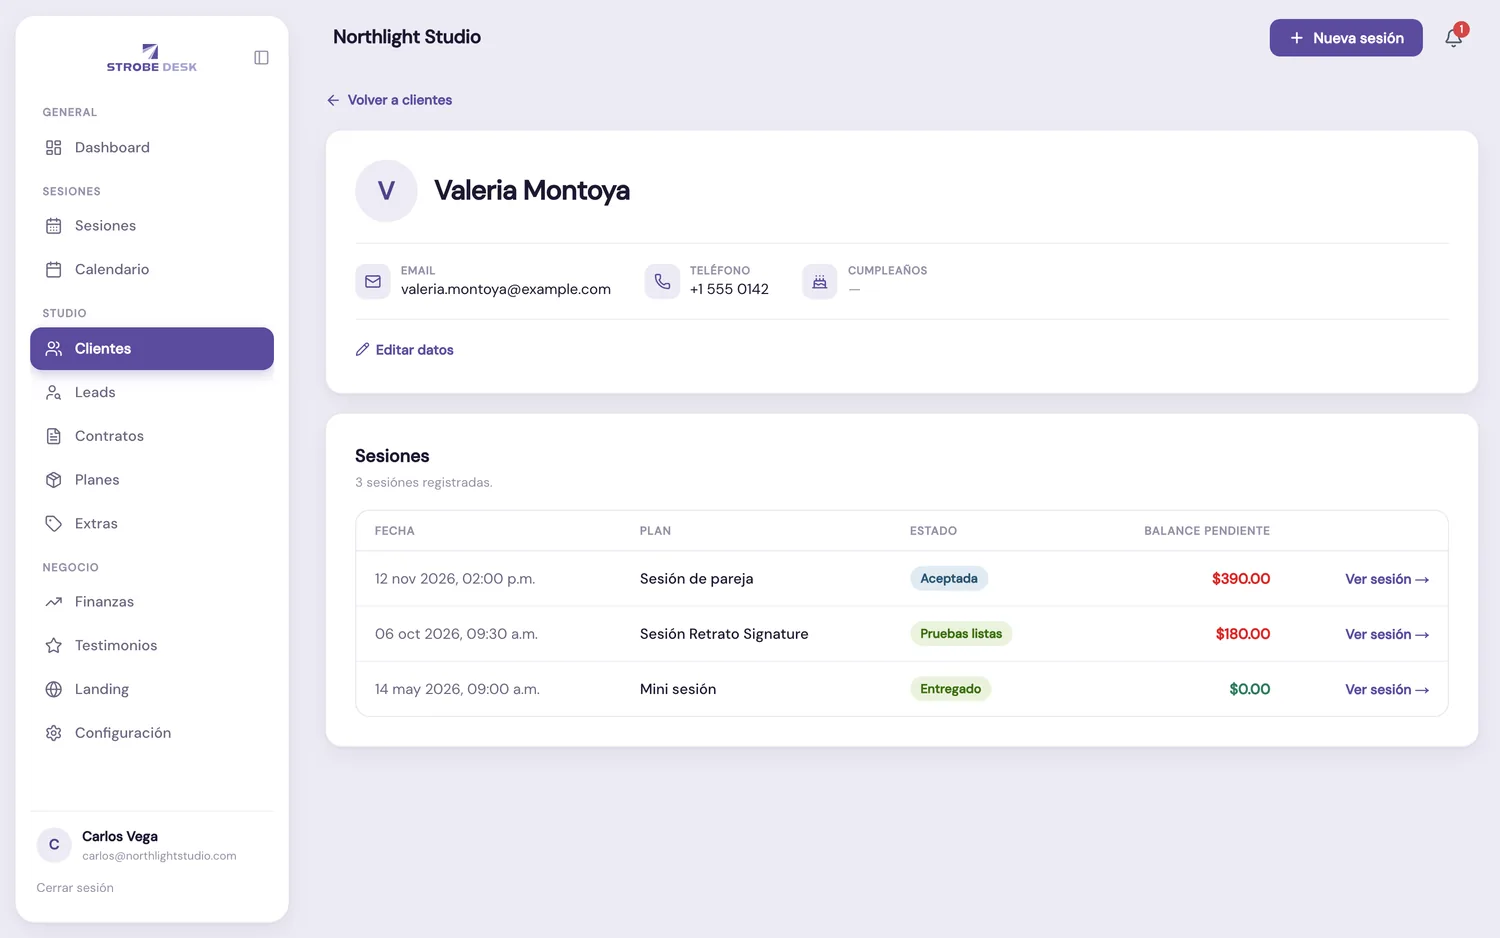Open the Leads page
Image resolution: width=1500 pixels, height=938 pixels.
pos(152,393)
